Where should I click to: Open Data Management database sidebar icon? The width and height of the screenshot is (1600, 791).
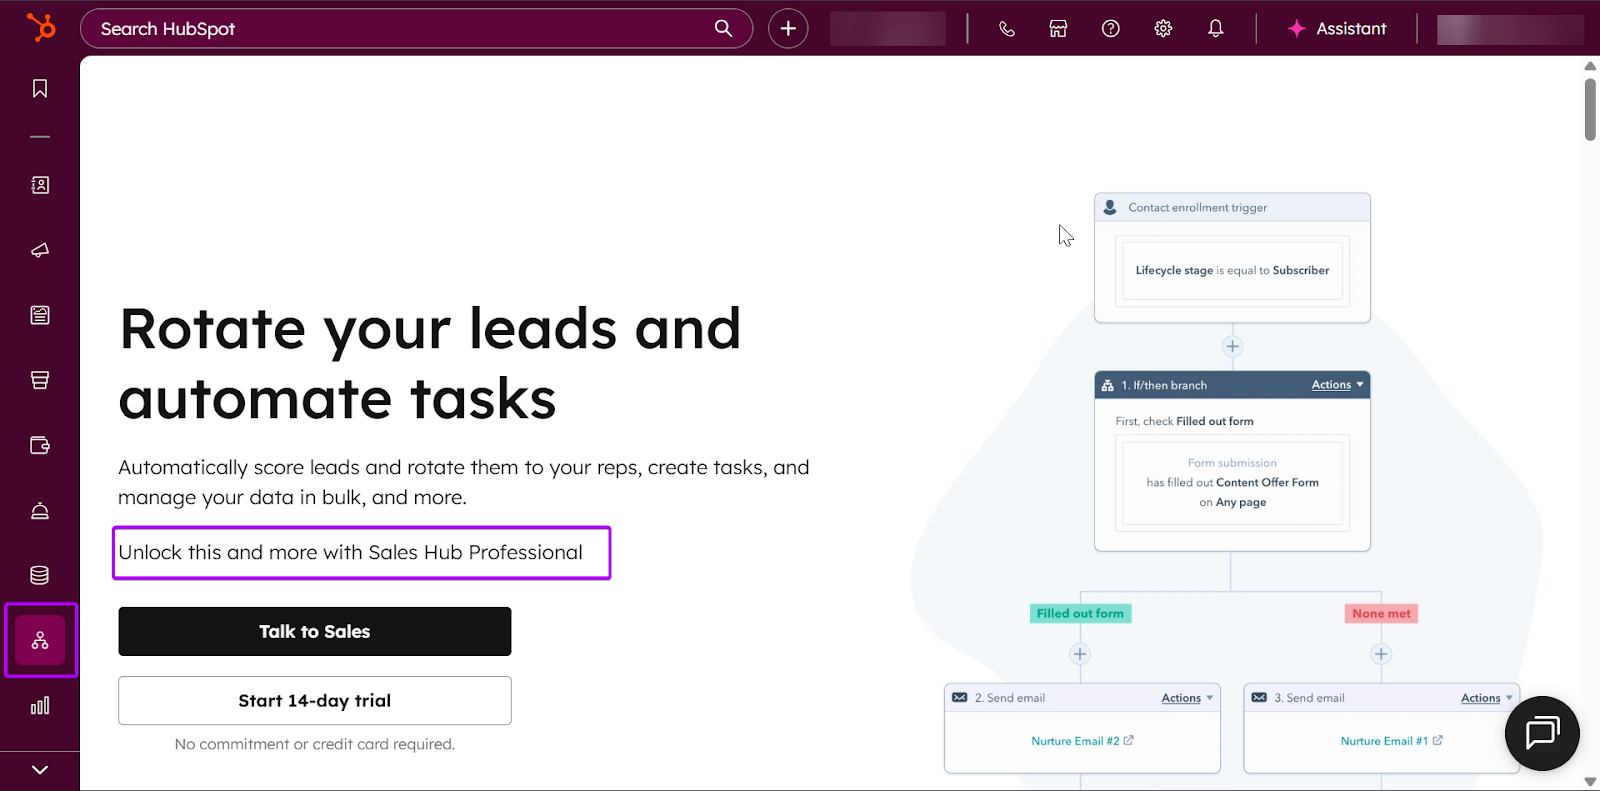click(x=40, y=575)
